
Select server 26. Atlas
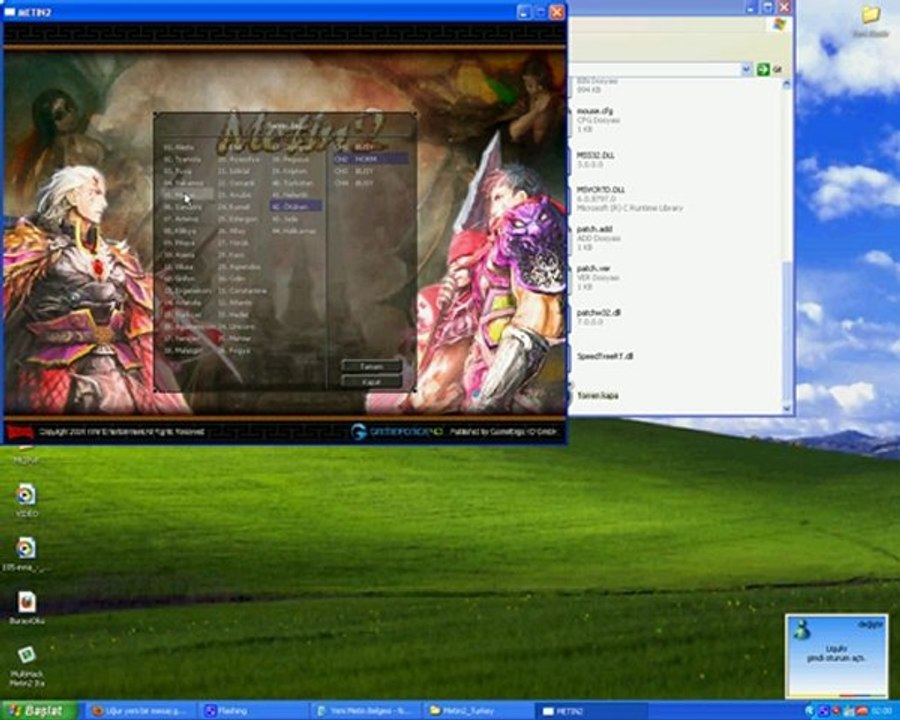tap(231, 231)
